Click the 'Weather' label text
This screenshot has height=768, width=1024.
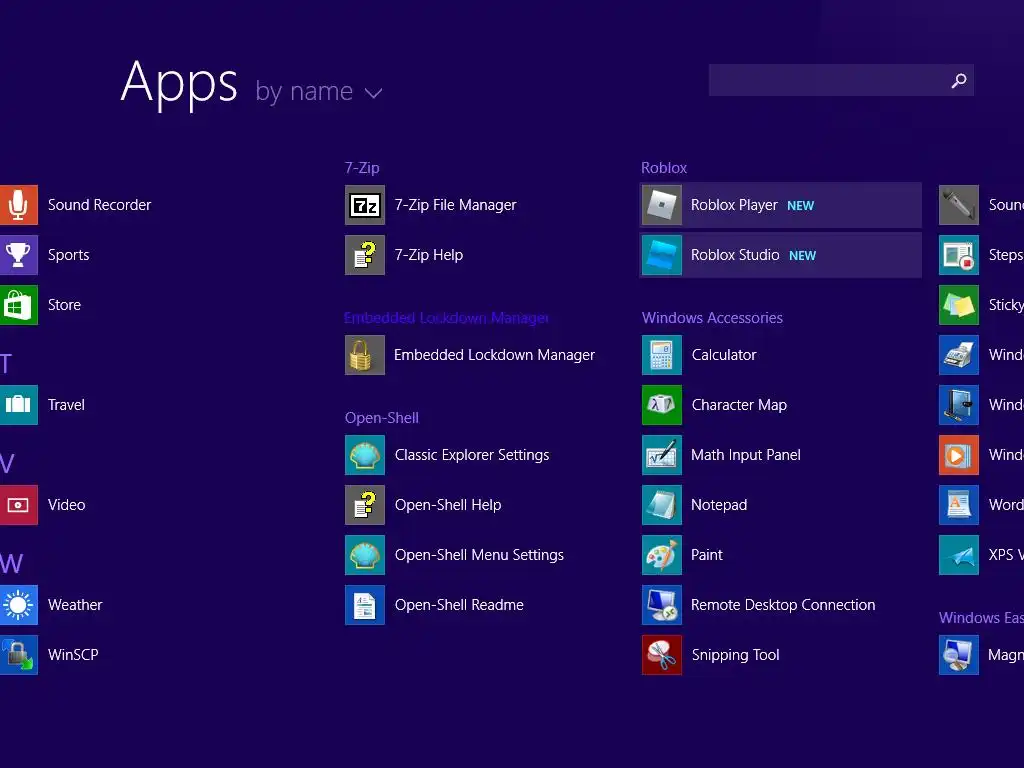75,605
